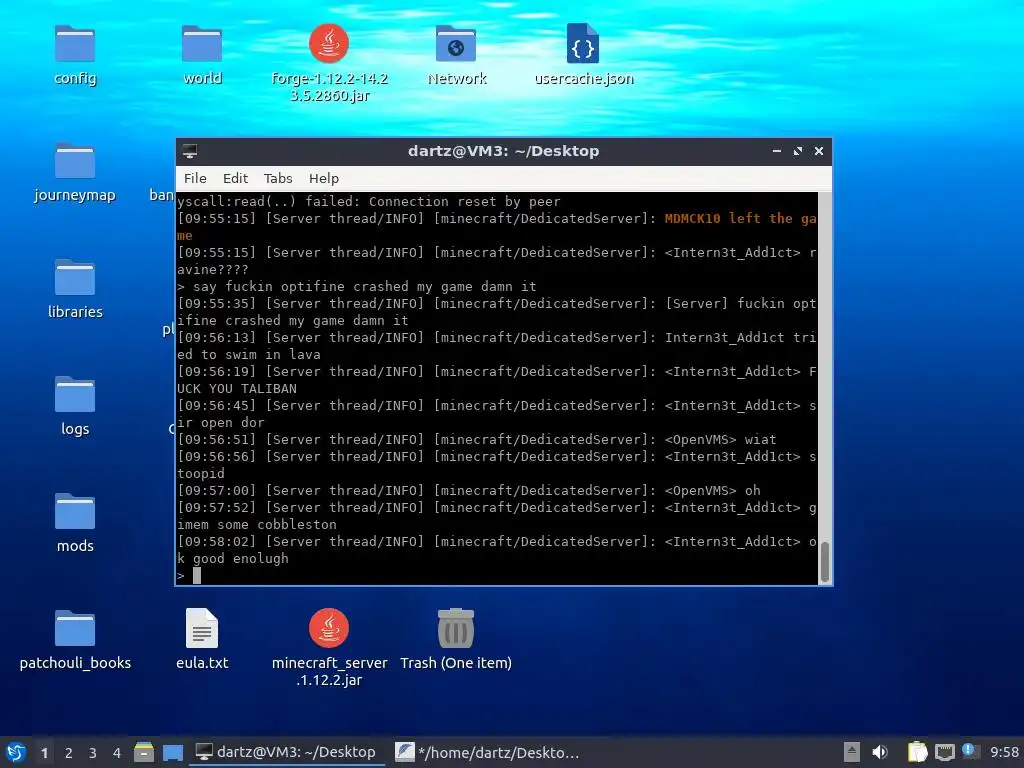This screenshot has width=1024, height=768.
Task: Open network status tray icon
Action: [x=944, y=752]
